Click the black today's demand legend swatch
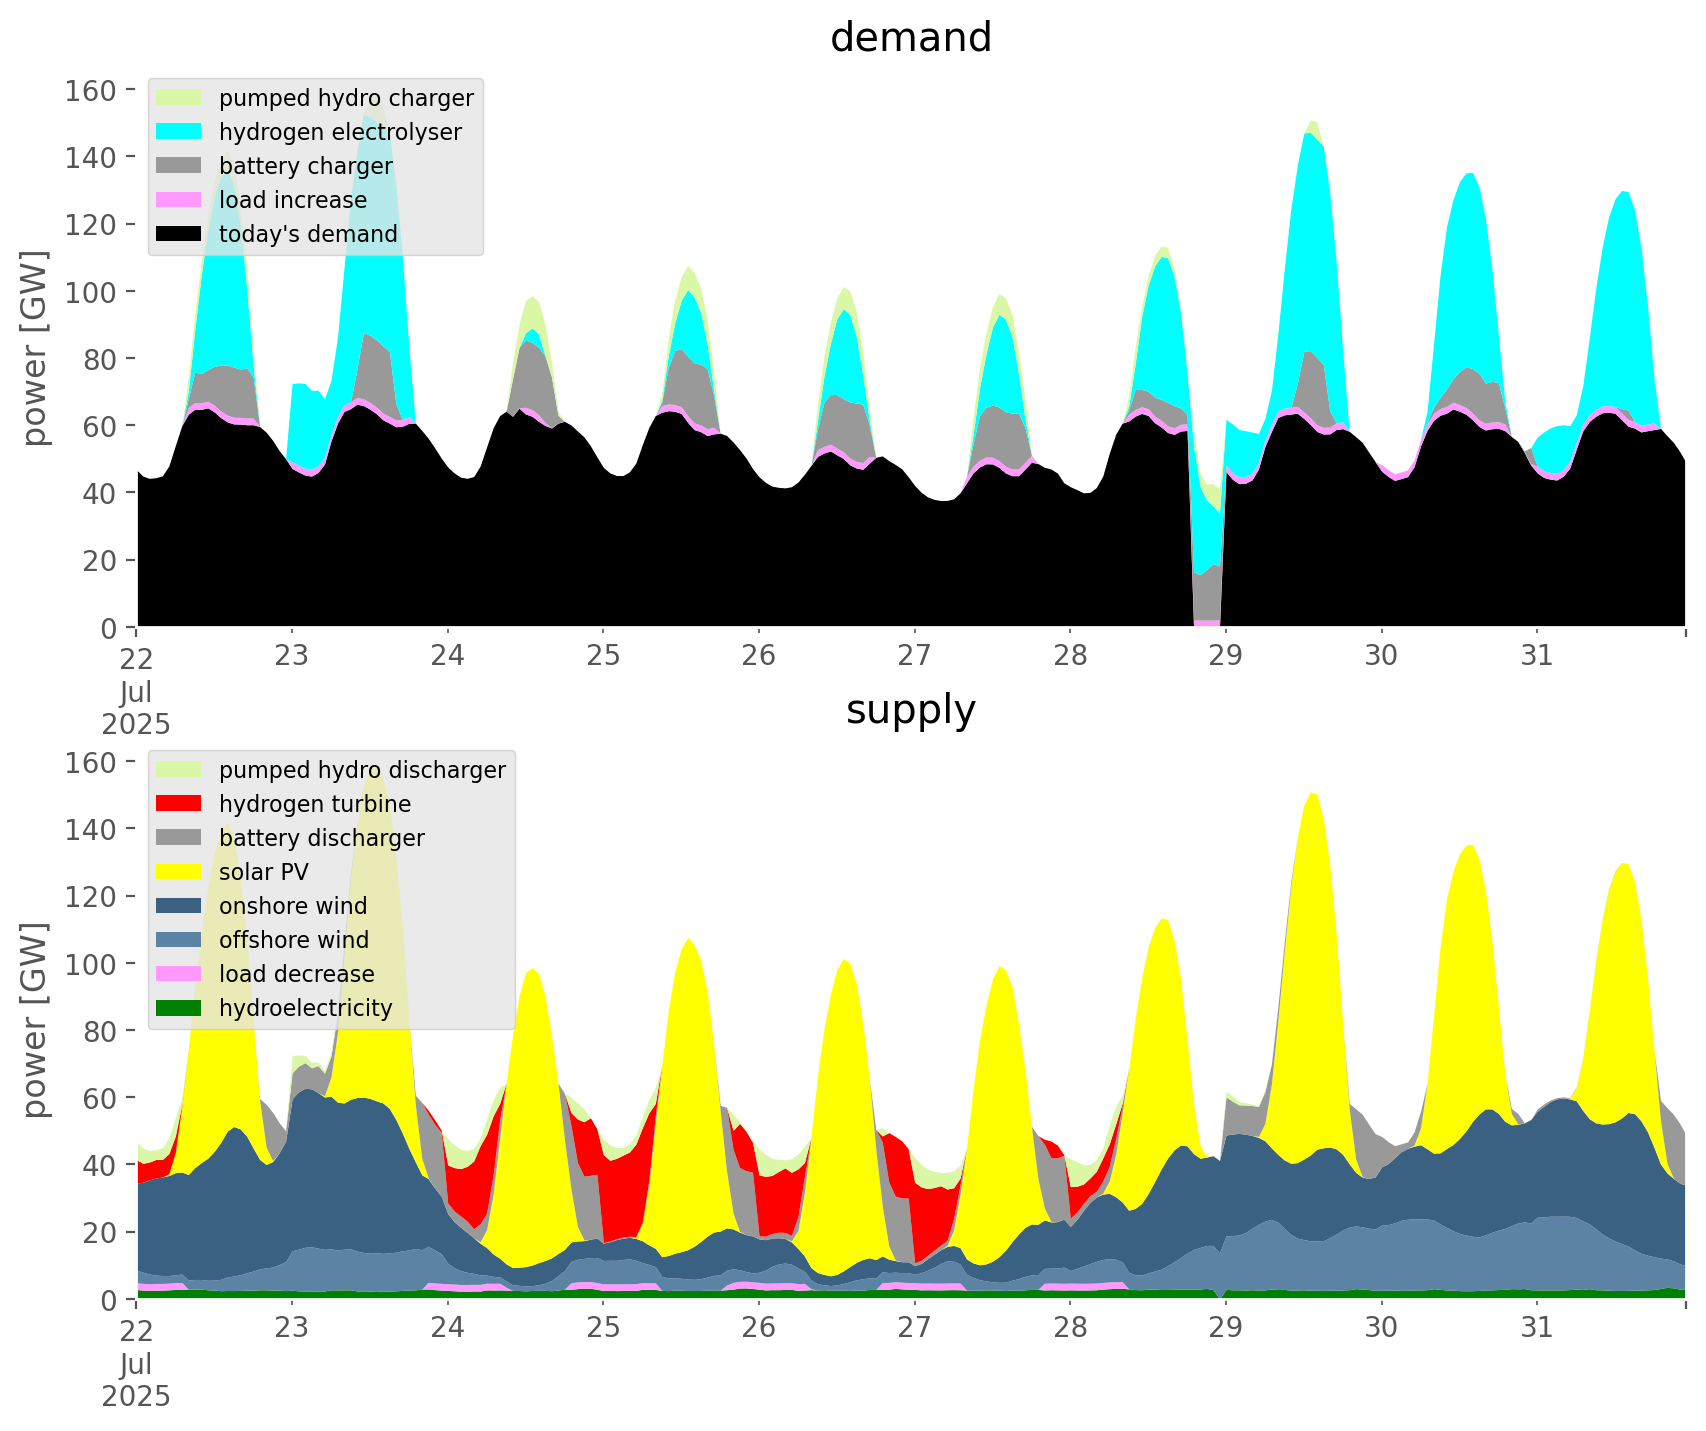The image size is (1706, 1431). 179,234
